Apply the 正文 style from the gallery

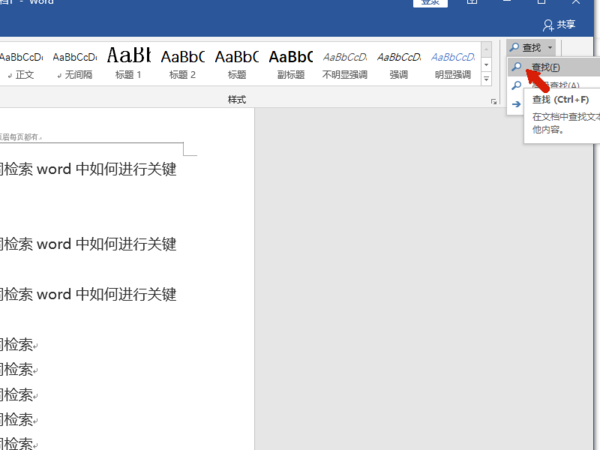[x=21, y=65]
